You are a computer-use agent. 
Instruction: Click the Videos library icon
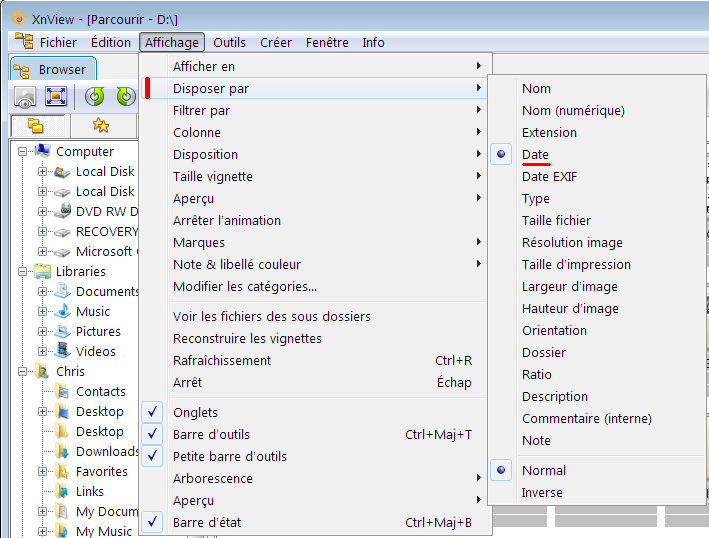62,351
